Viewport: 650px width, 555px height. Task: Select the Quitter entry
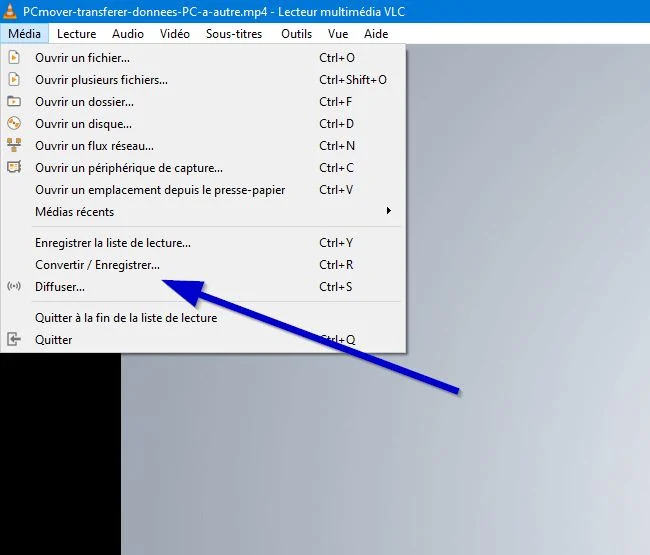[203, 339]
